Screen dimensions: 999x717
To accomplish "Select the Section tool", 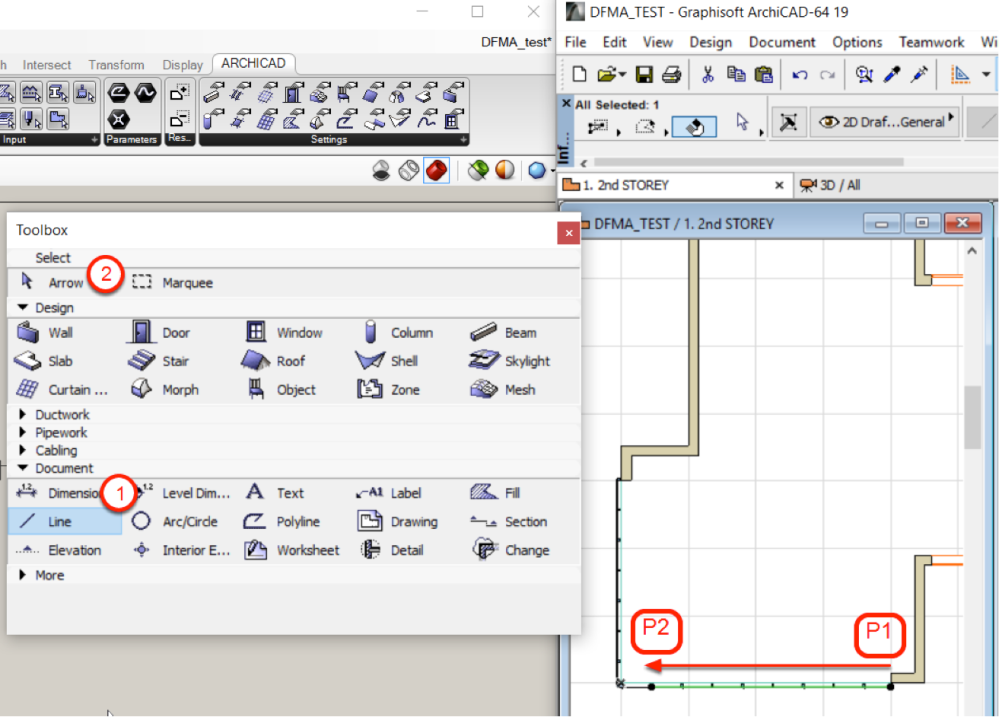I will click(508, 521).
